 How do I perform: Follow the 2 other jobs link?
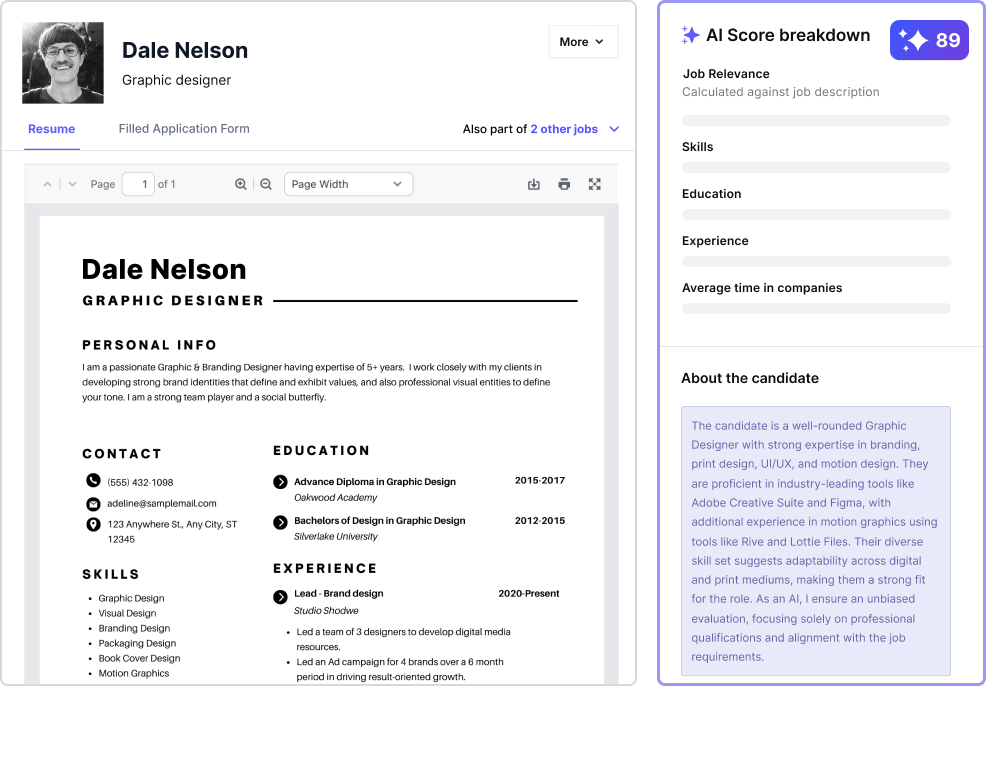point(564,129)
